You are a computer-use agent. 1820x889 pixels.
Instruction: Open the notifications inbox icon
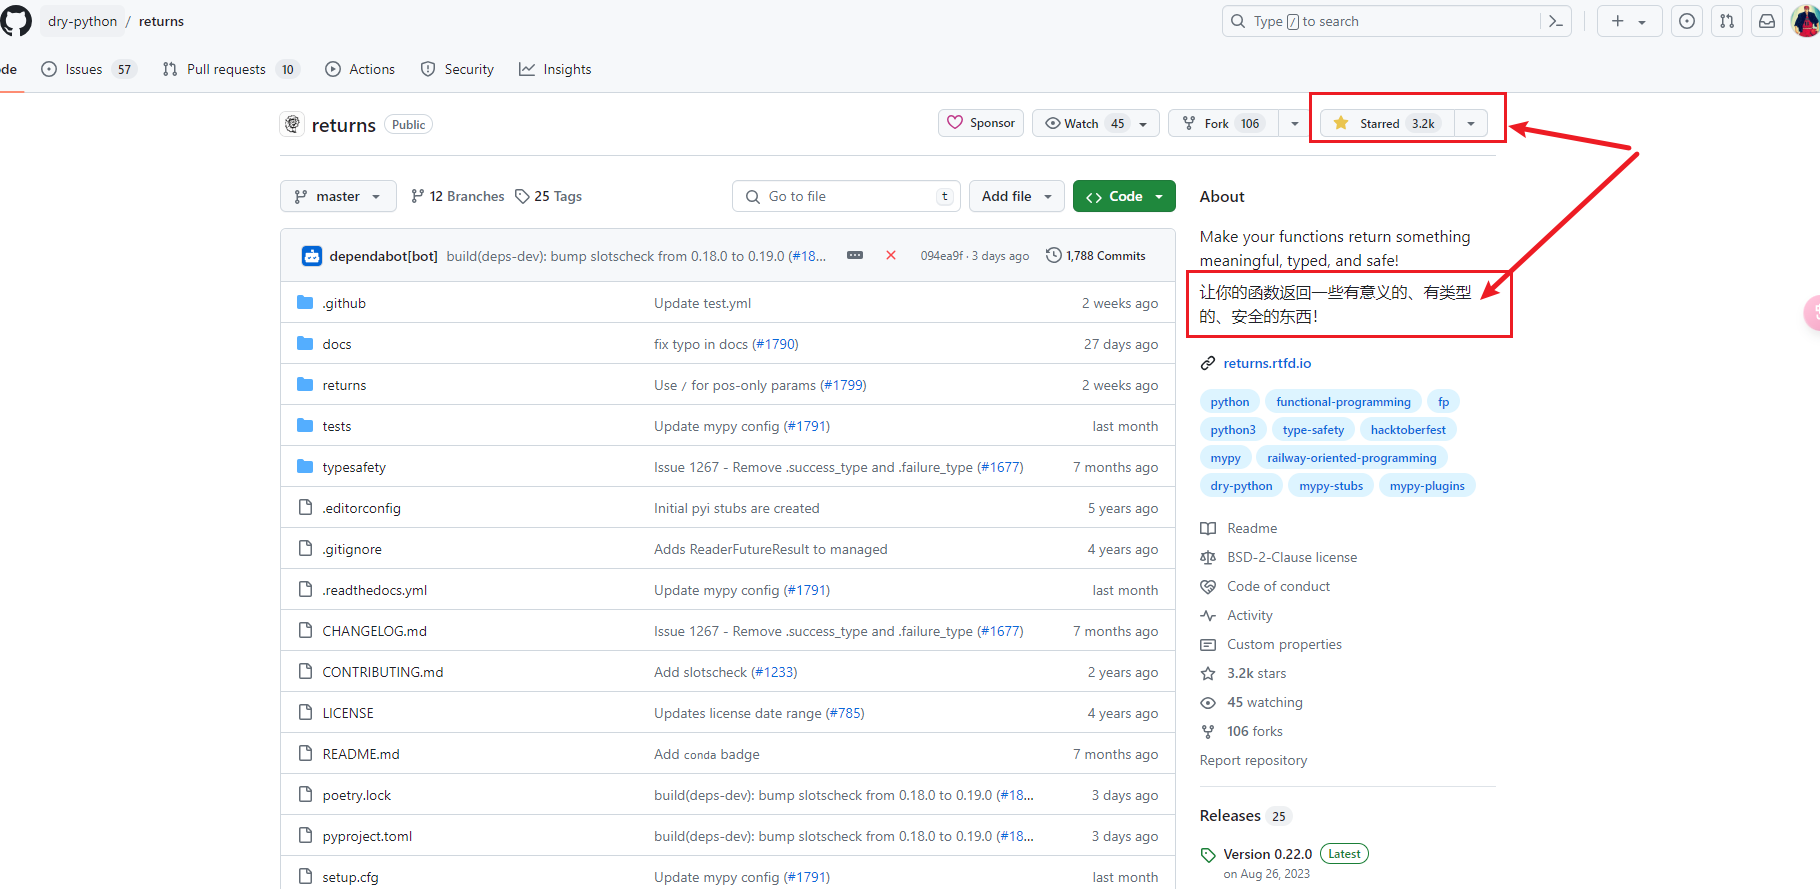(1767, 21)
